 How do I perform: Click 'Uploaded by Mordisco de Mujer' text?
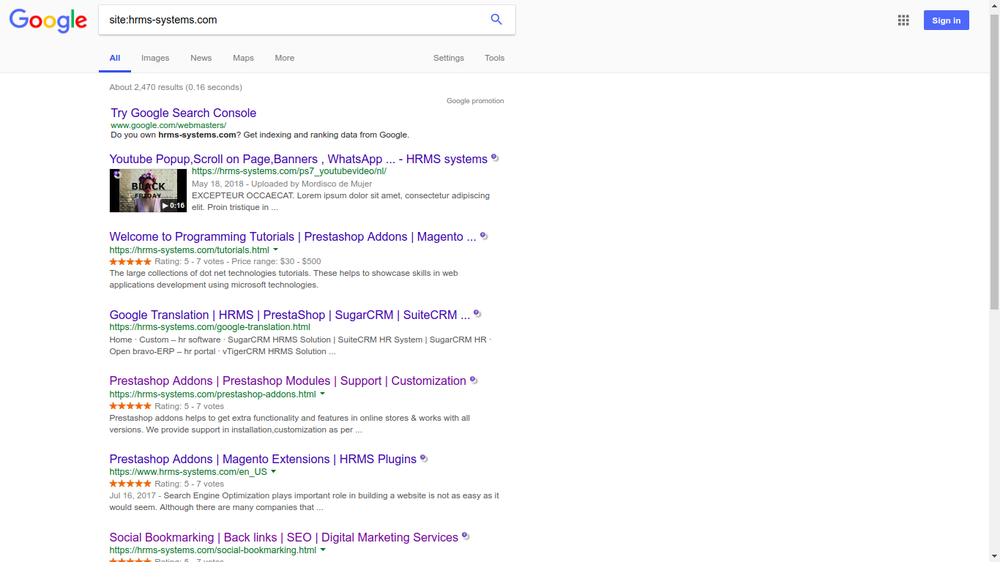(x=311, y=184)
